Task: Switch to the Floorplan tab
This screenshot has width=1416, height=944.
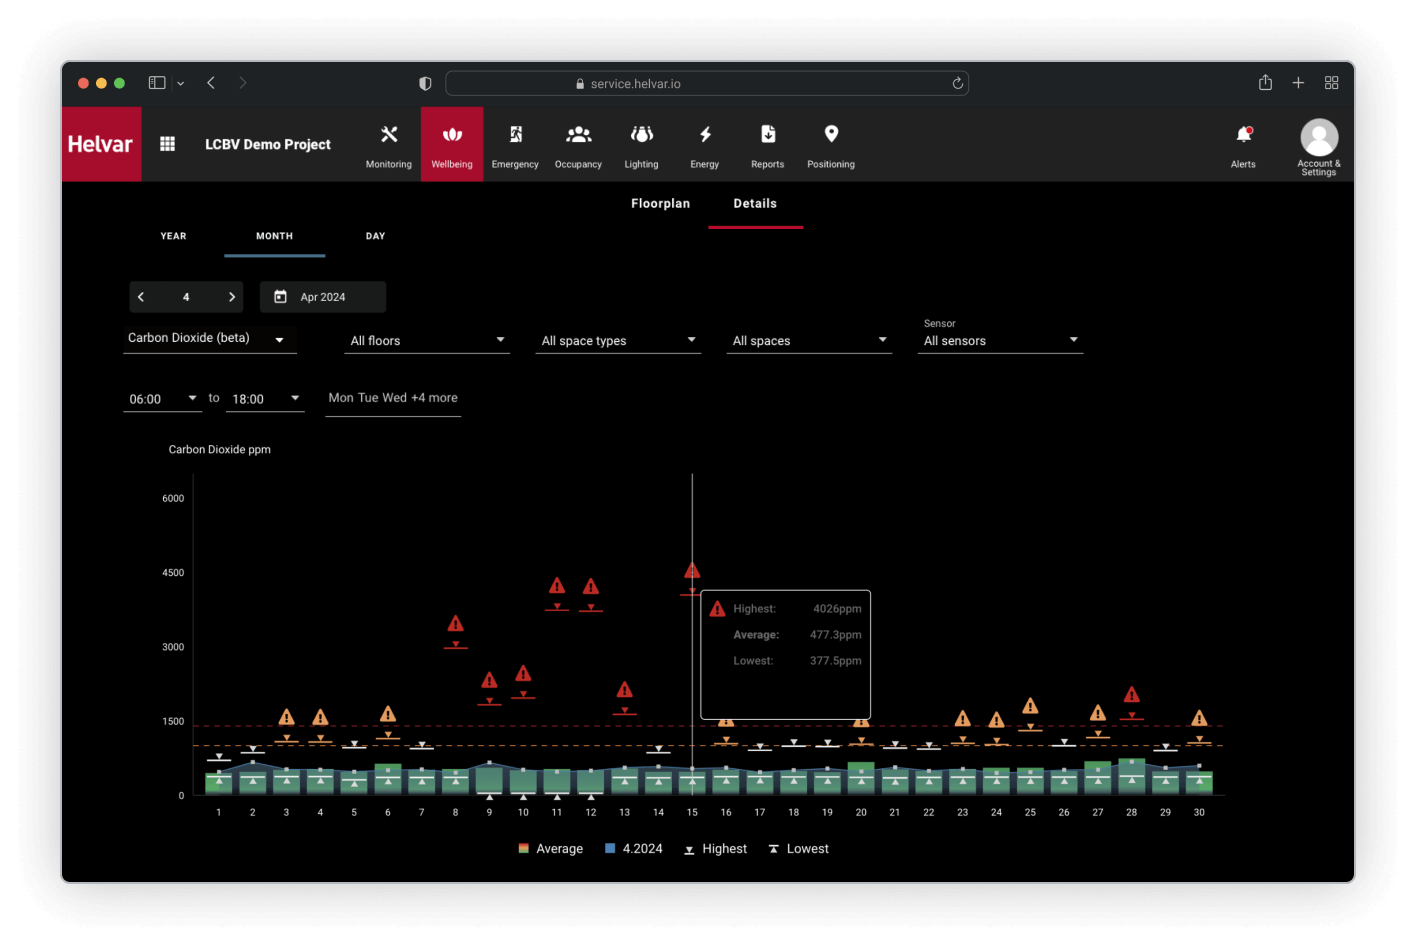Action: (x=660, y=204)
